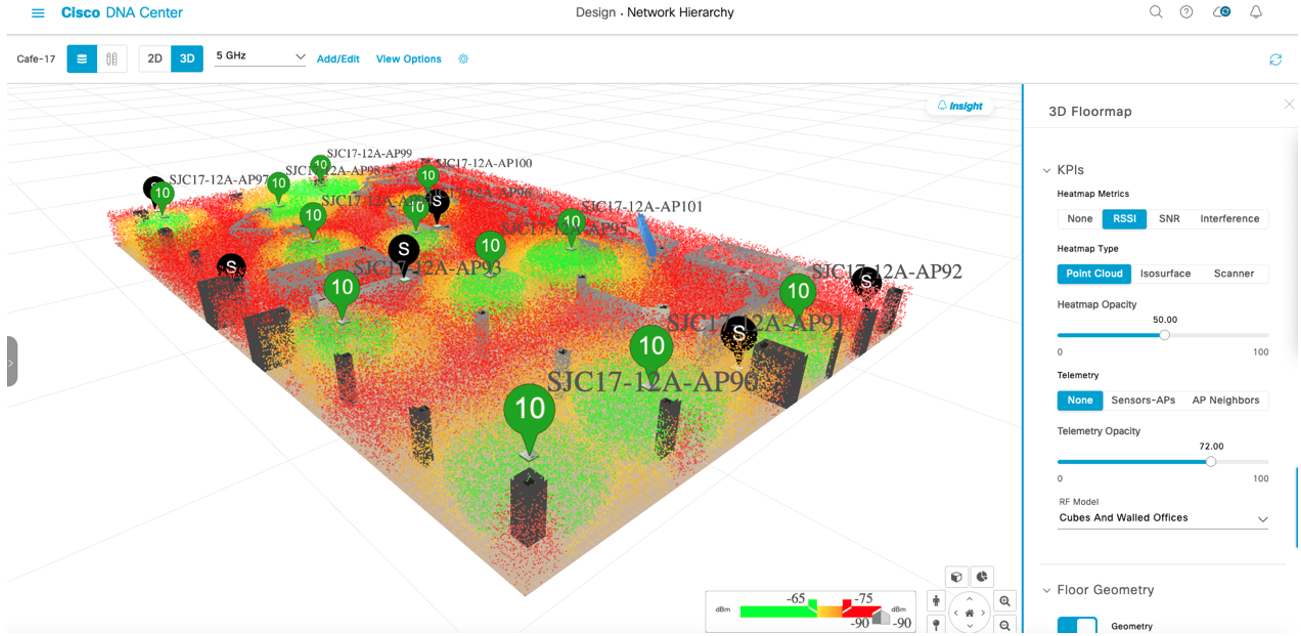Activate first-person walking view icon
Viewport: 1301px width, 636px height.
click(935, 601)
